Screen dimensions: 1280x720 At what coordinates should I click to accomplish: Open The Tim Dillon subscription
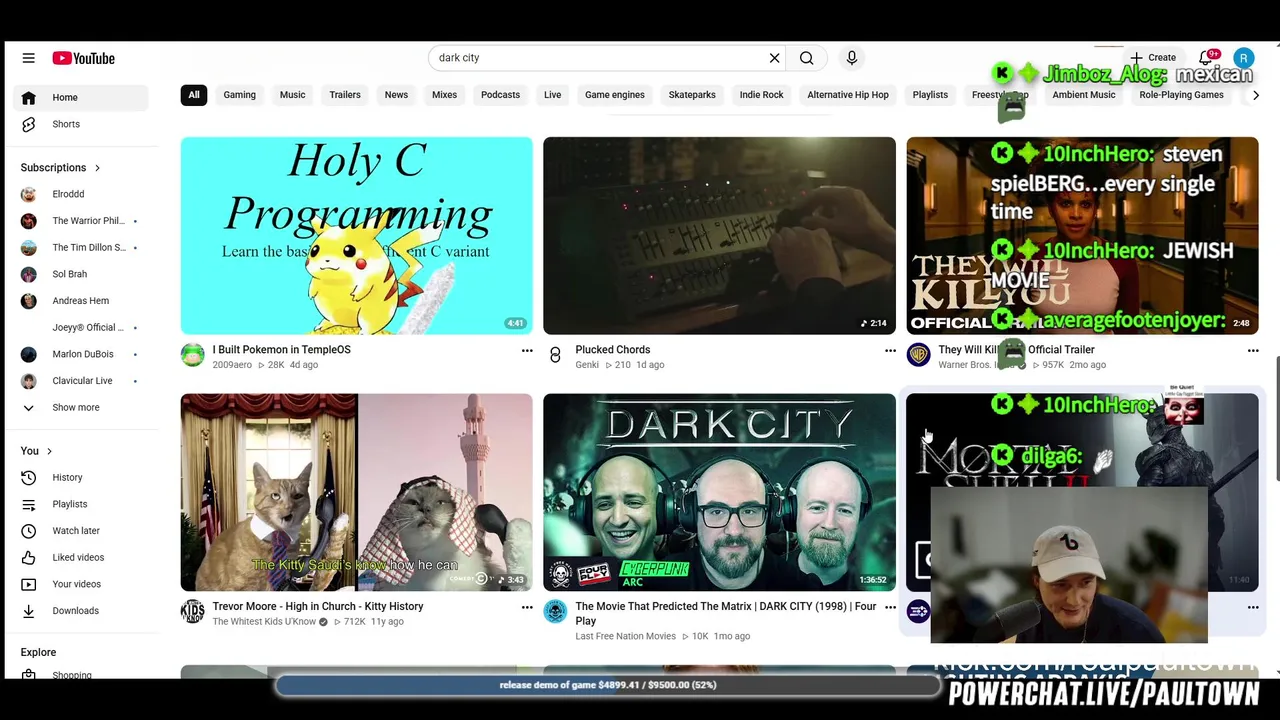(81, 247)
